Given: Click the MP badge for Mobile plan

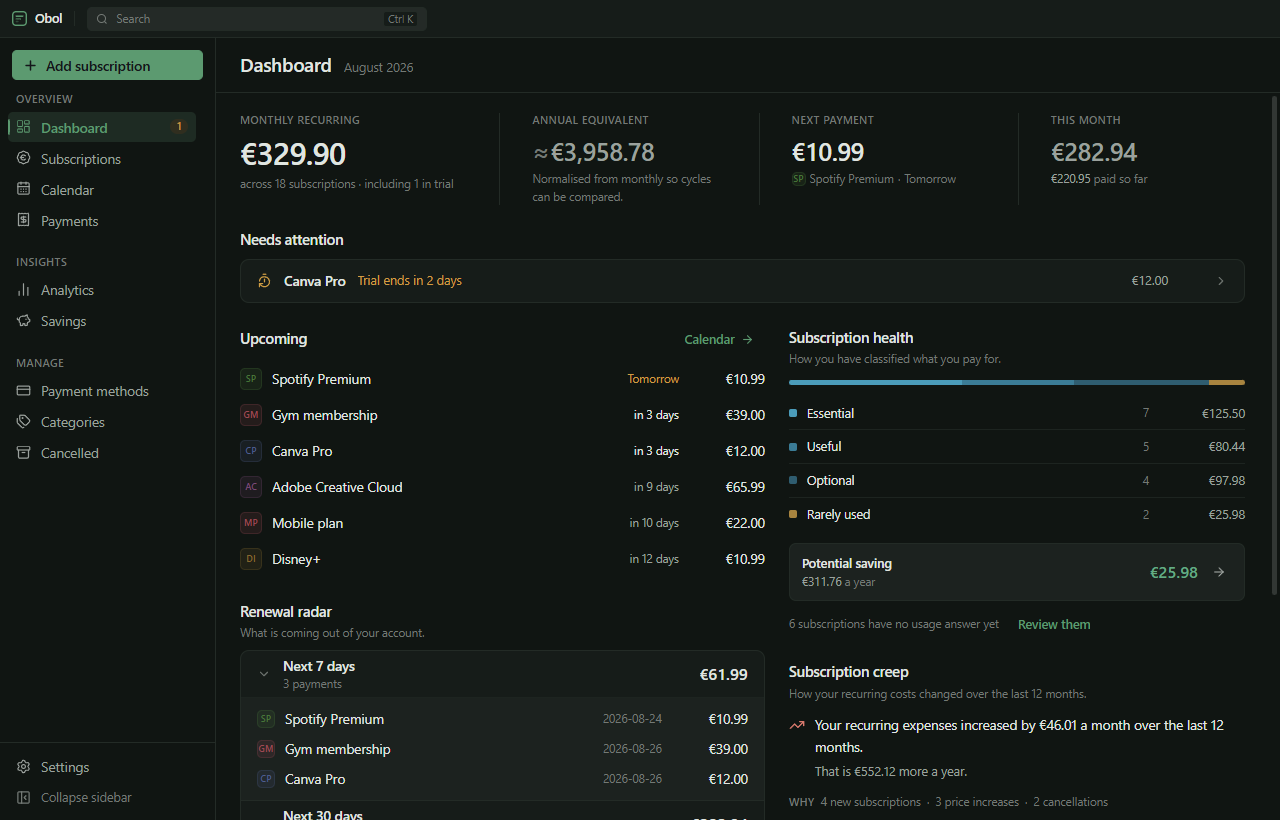Looking at the screenshot, I should (251, 523).
